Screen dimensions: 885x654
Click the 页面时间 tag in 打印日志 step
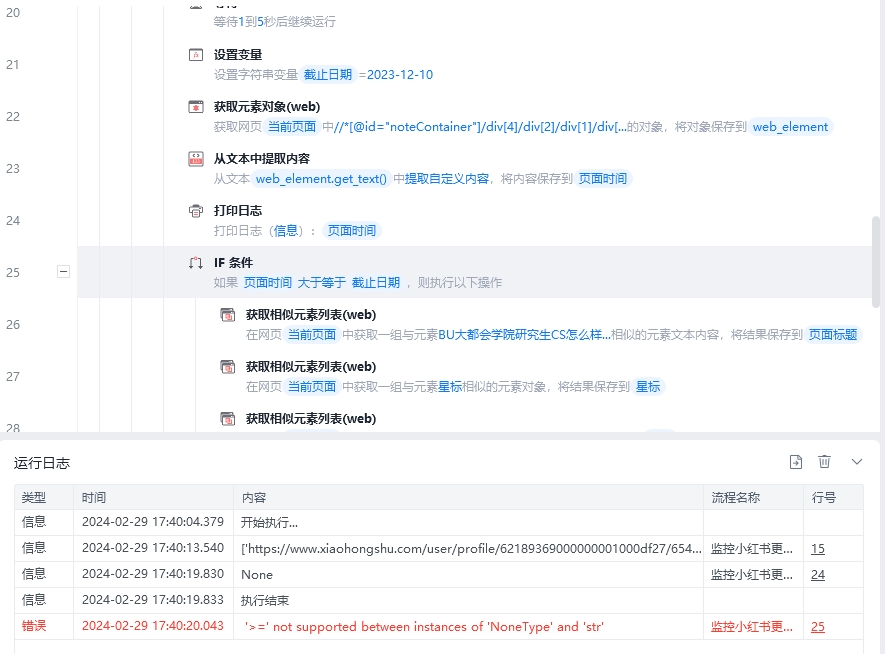tap(352, 231)
